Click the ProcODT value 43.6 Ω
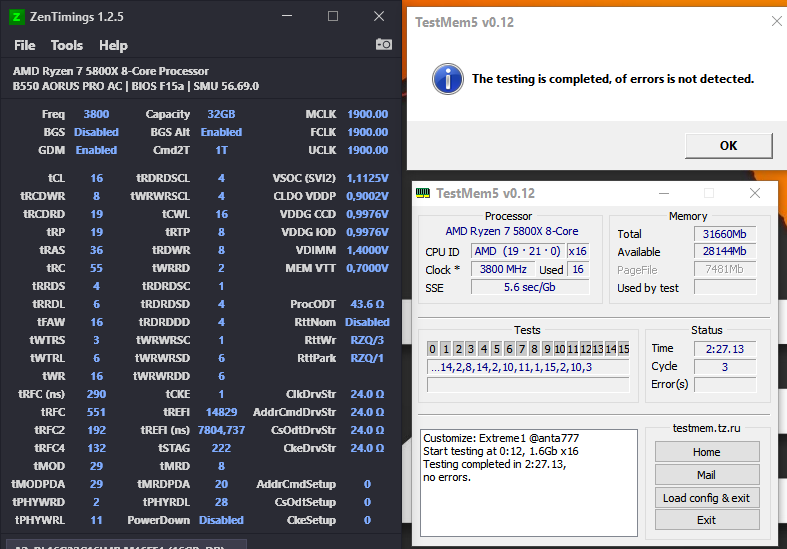The image size is (787, 549). point(367,305)
